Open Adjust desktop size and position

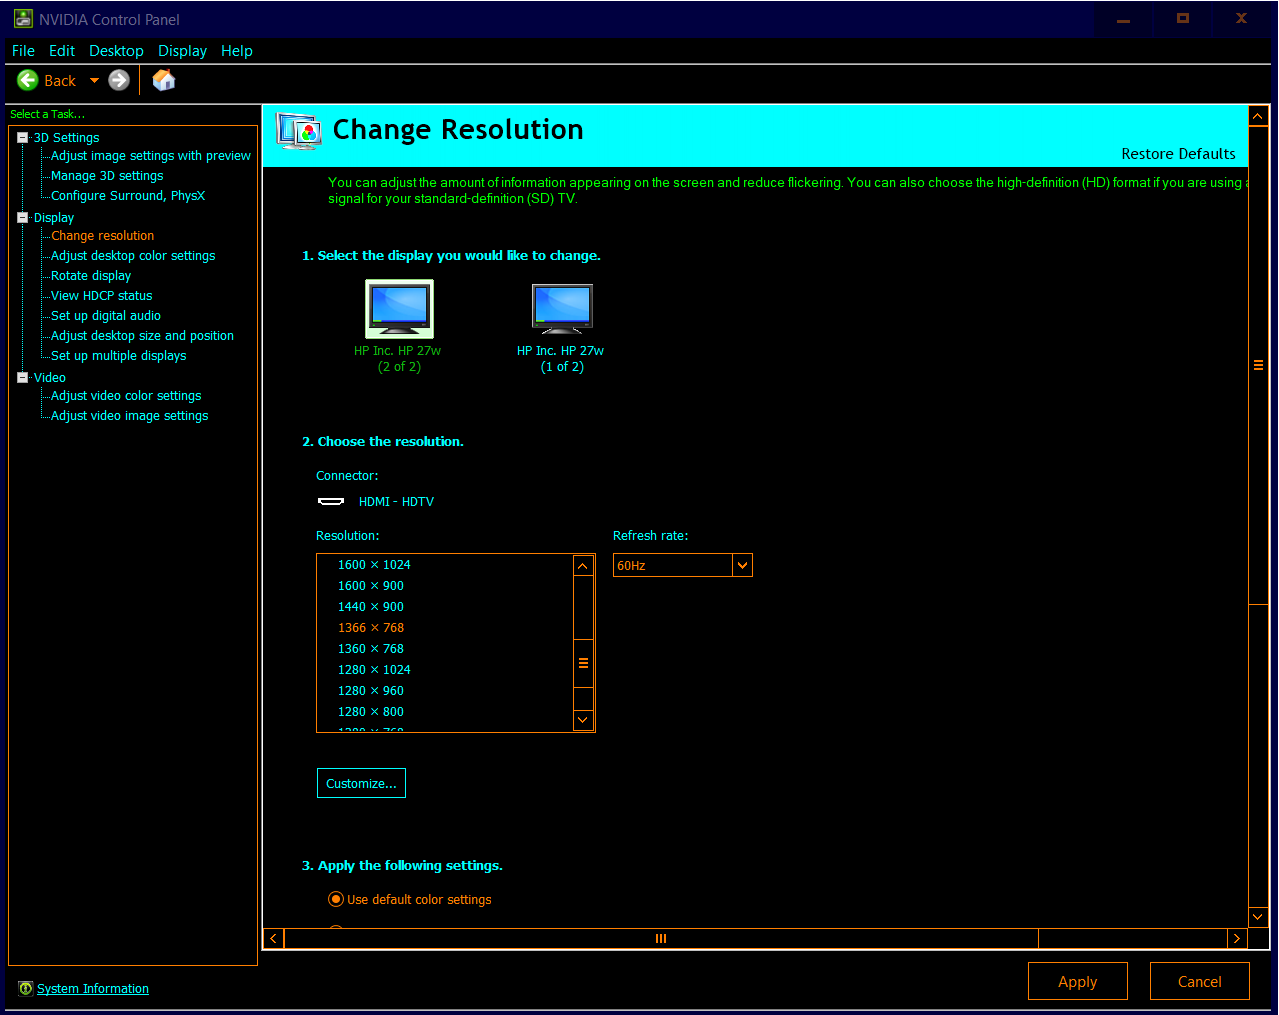142,336
